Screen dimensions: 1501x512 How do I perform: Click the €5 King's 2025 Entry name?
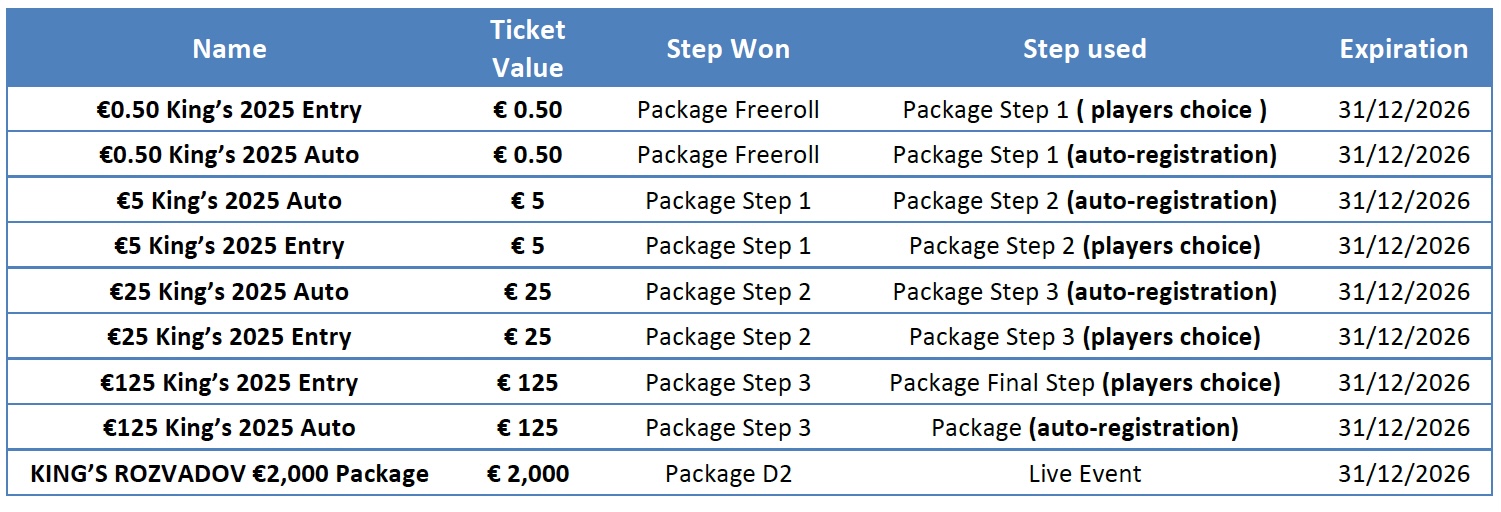click(x=230, y=246)
